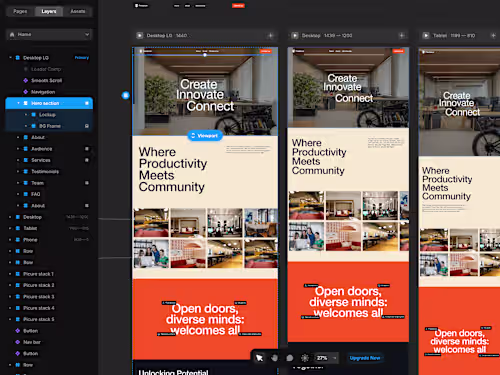Click the grid icon next to Picure stack 1
500x375 pixels.
[x=18, y=274]
